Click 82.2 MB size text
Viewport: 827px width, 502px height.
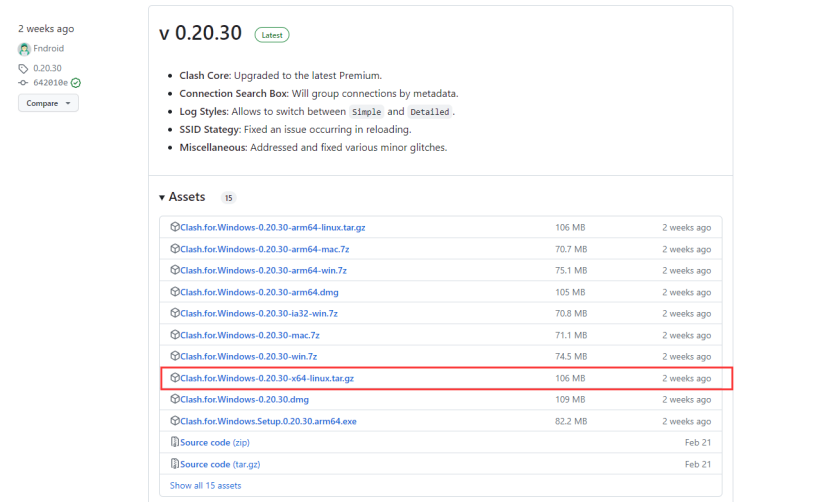[571, 421]
